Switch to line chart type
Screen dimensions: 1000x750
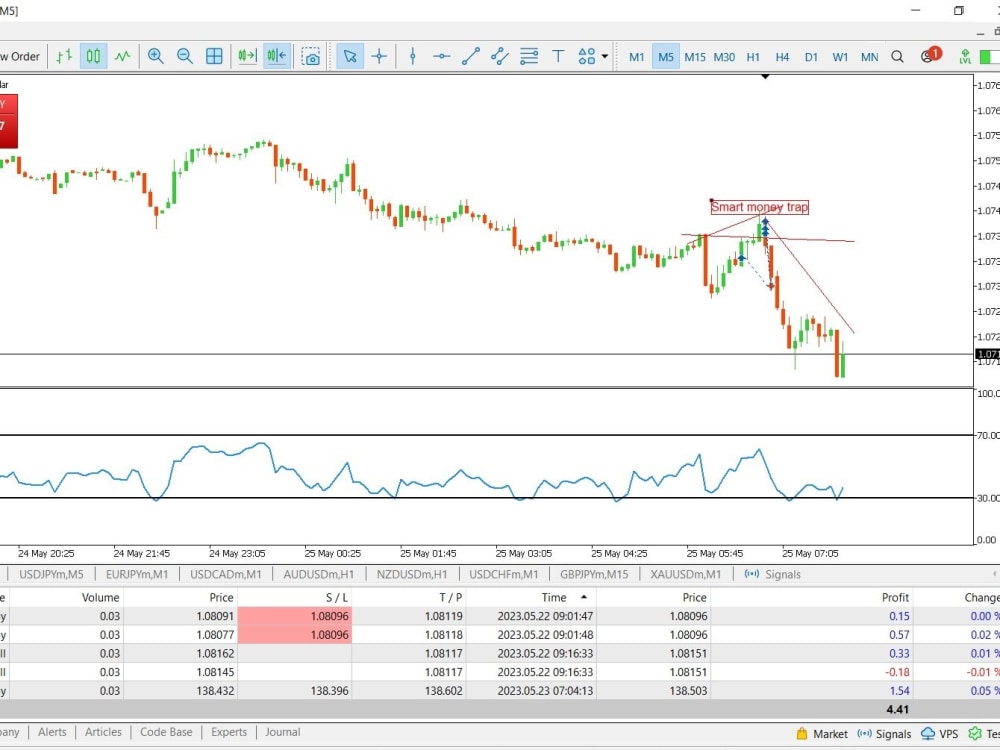point(122,56)
